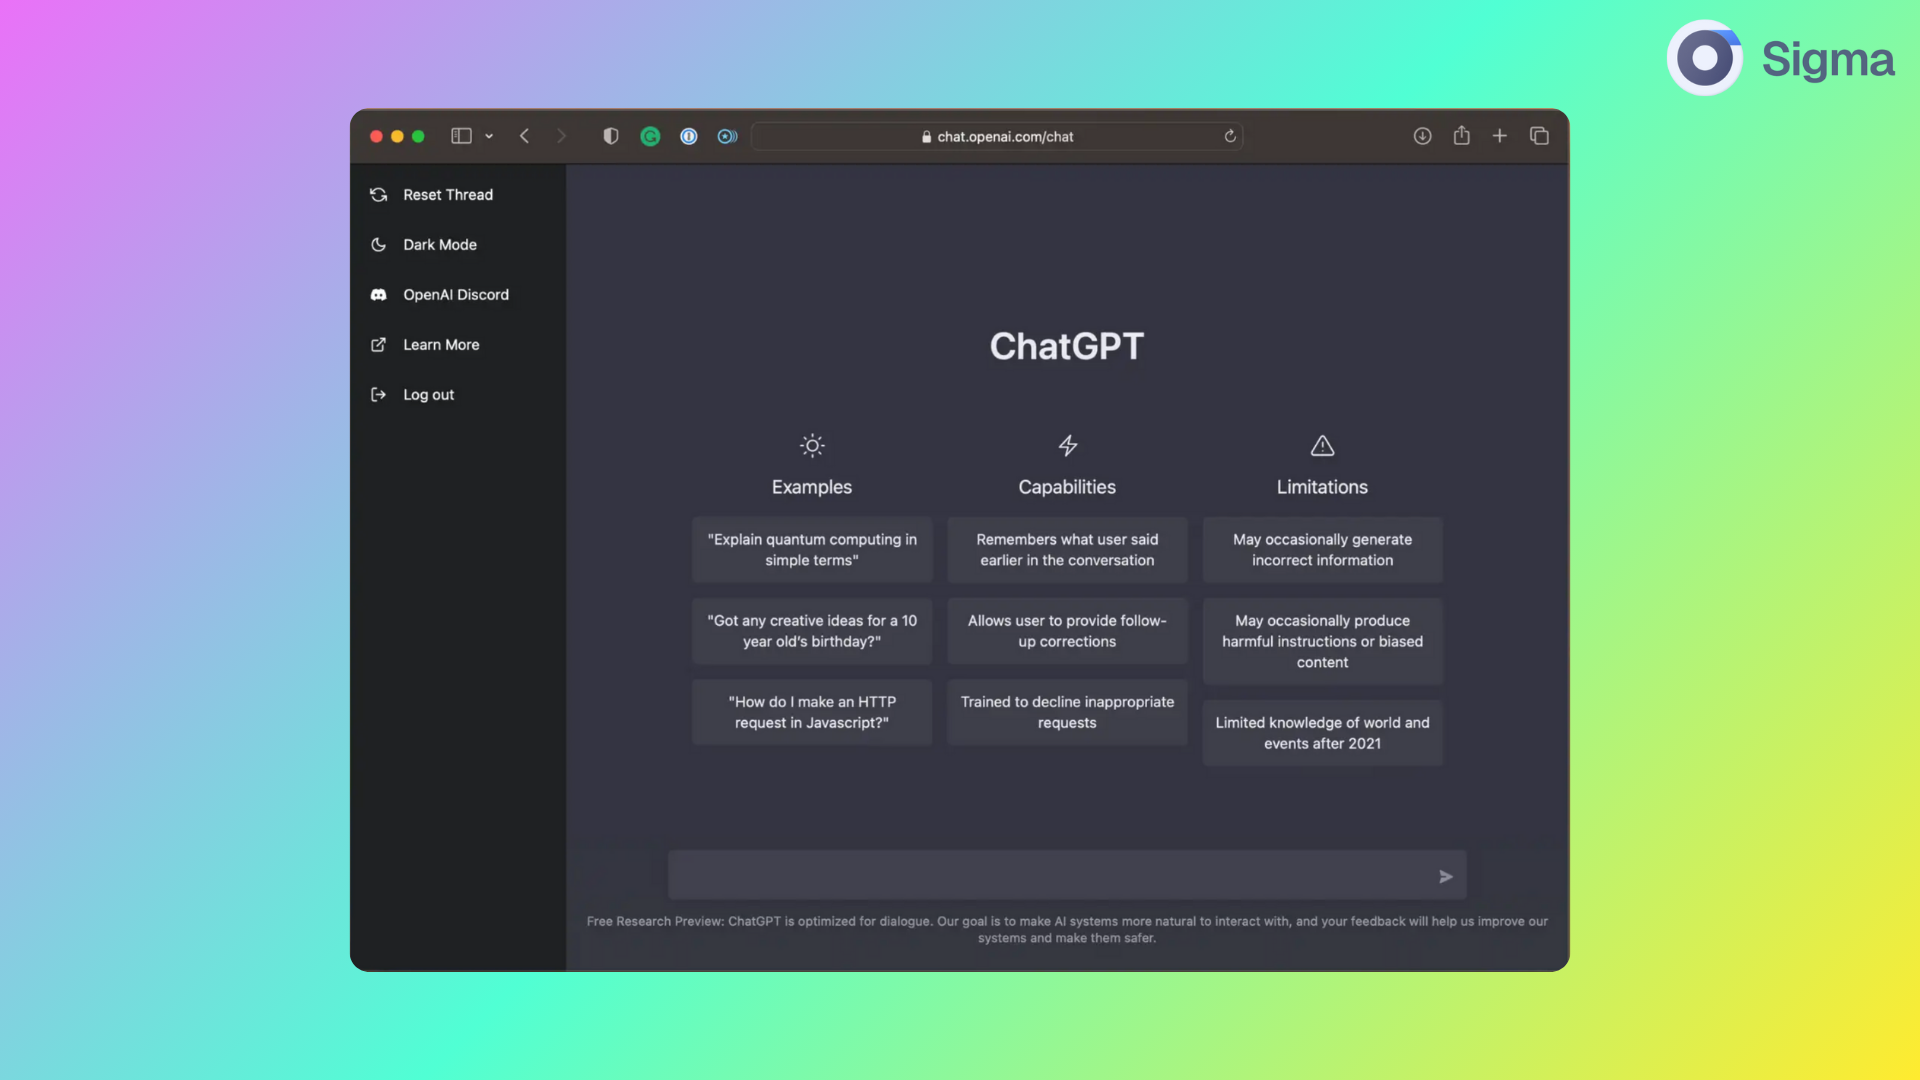Click the sun icon above Examples
This screenshot has height=1080, width=1920.
tap(812, 446)
